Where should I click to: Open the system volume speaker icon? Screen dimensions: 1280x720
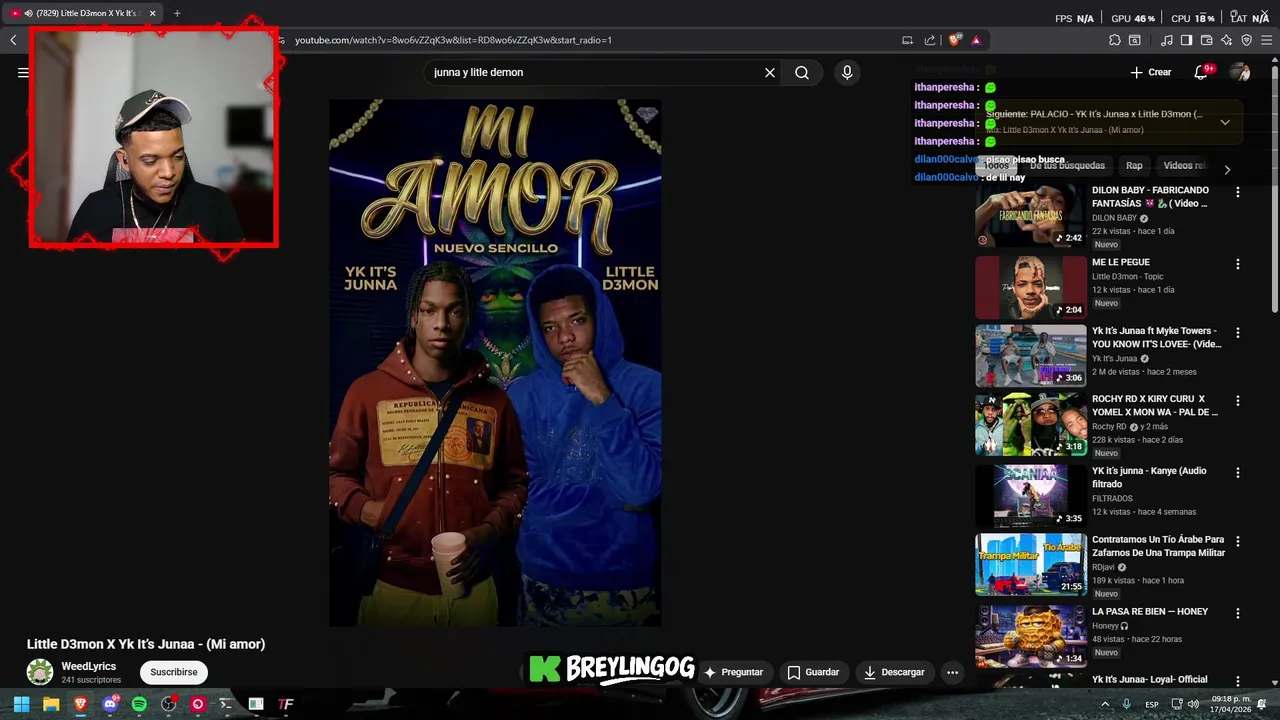point(1193,704)
